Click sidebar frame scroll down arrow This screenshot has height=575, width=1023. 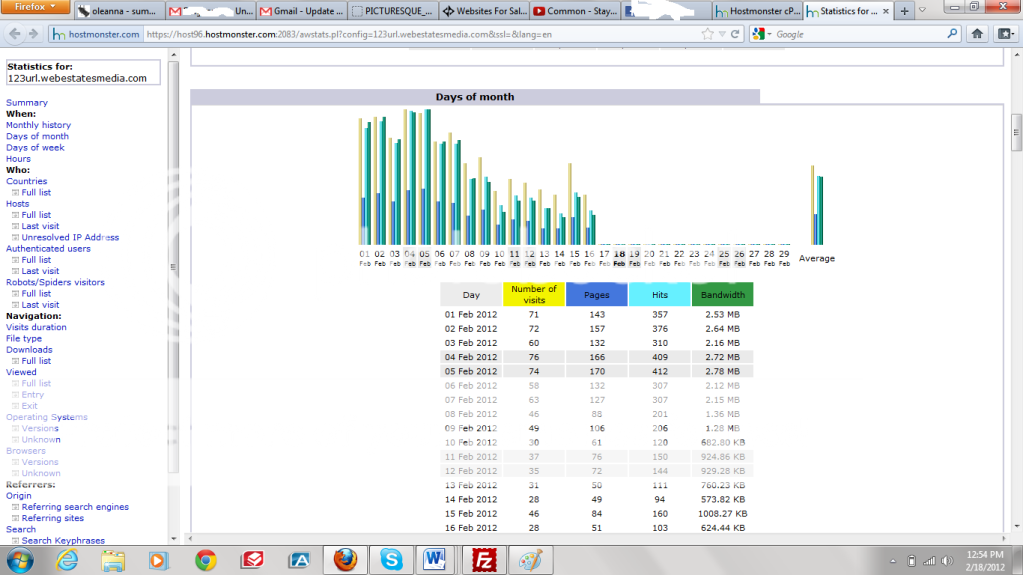pos(174,539)
